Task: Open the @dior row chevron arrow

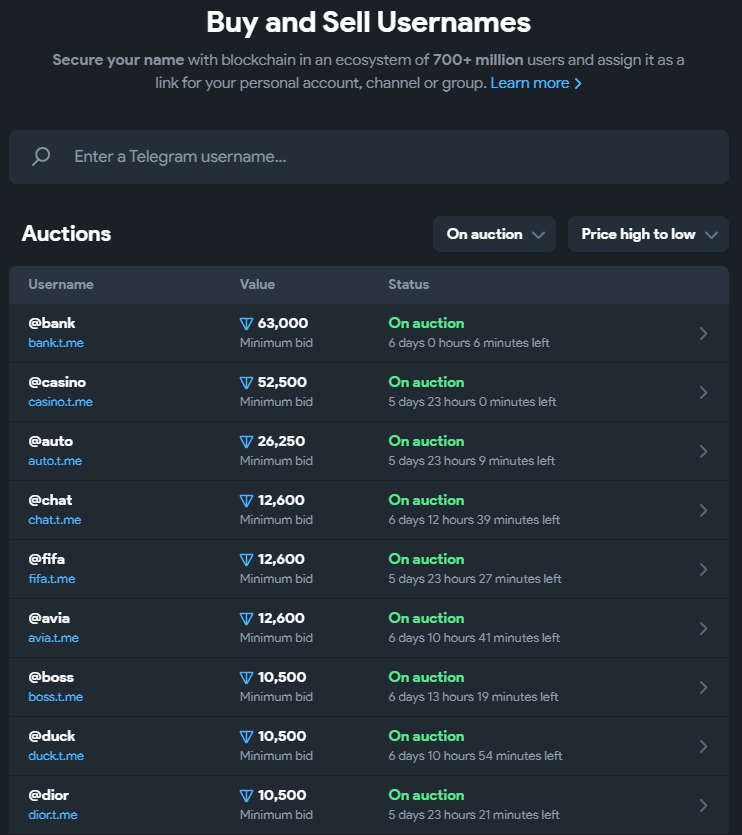Action: pyautogui.click(x=703, y=805)
